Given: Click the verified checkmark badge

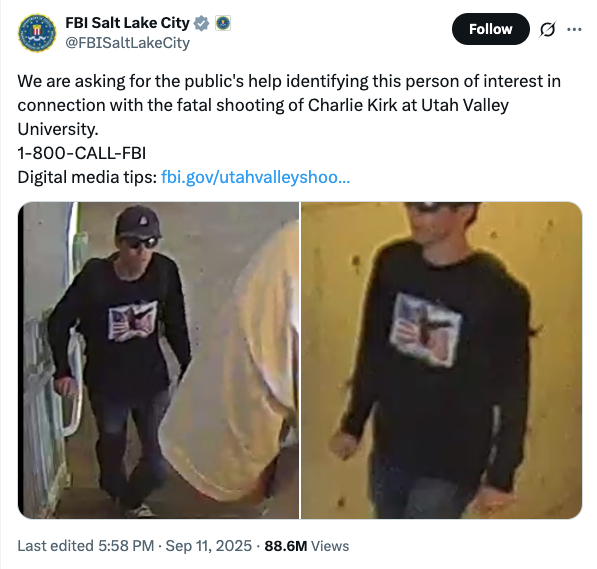Looking at the screenshot, I should (201, 23).
